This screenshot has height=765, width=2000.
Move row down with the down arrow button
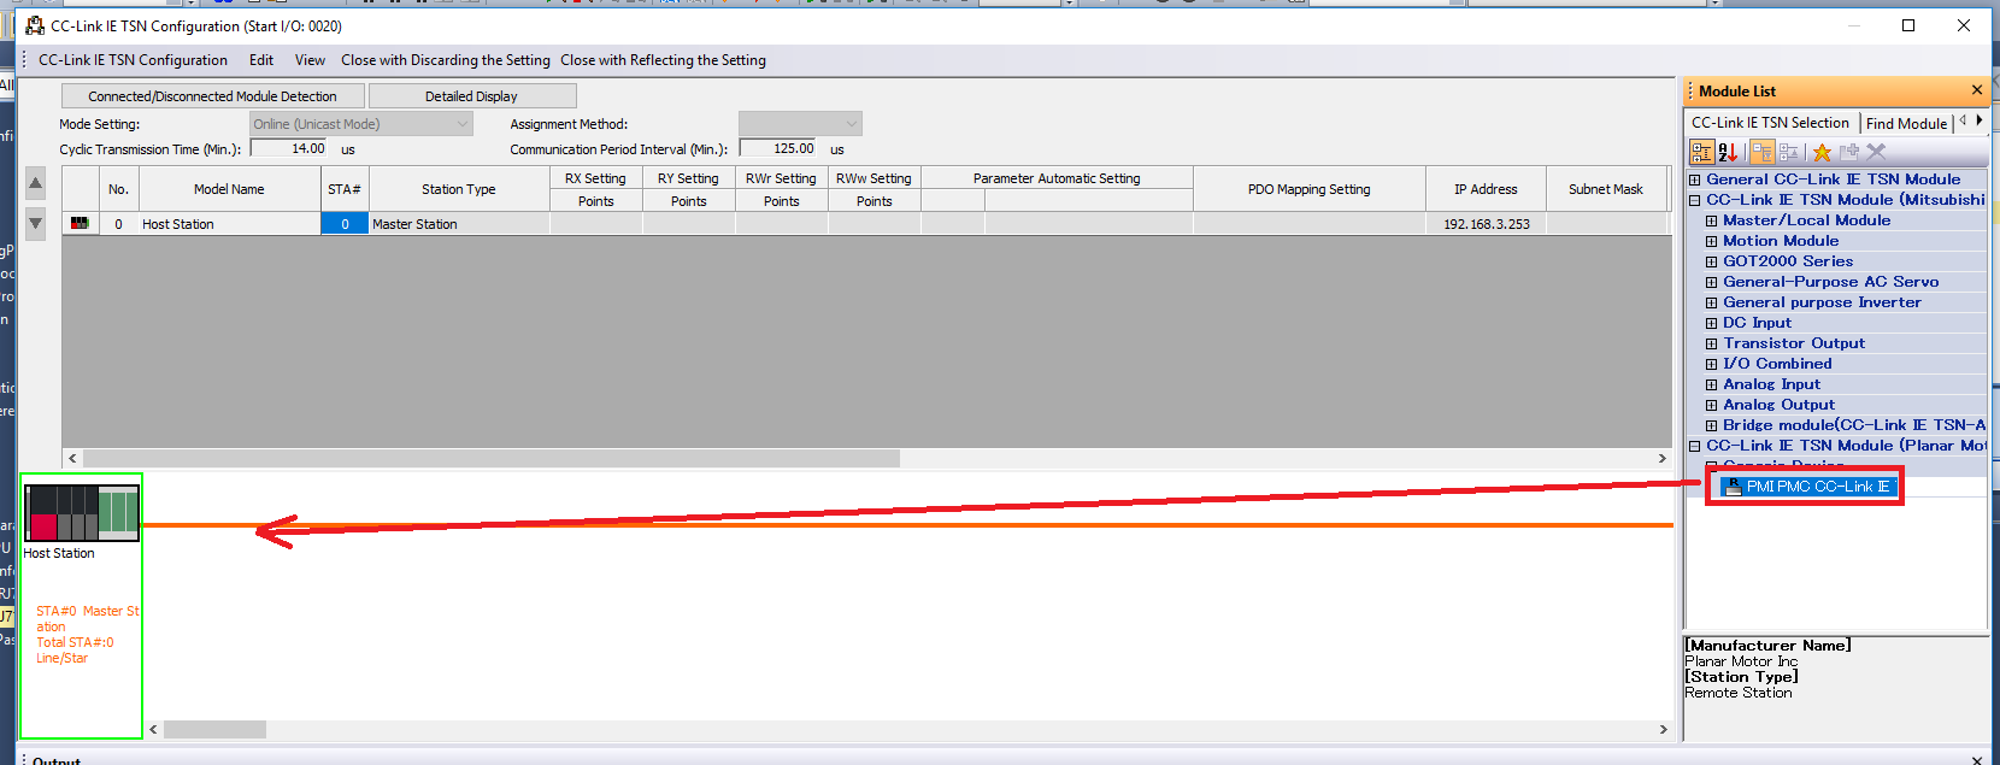click(x=35, y=223)
